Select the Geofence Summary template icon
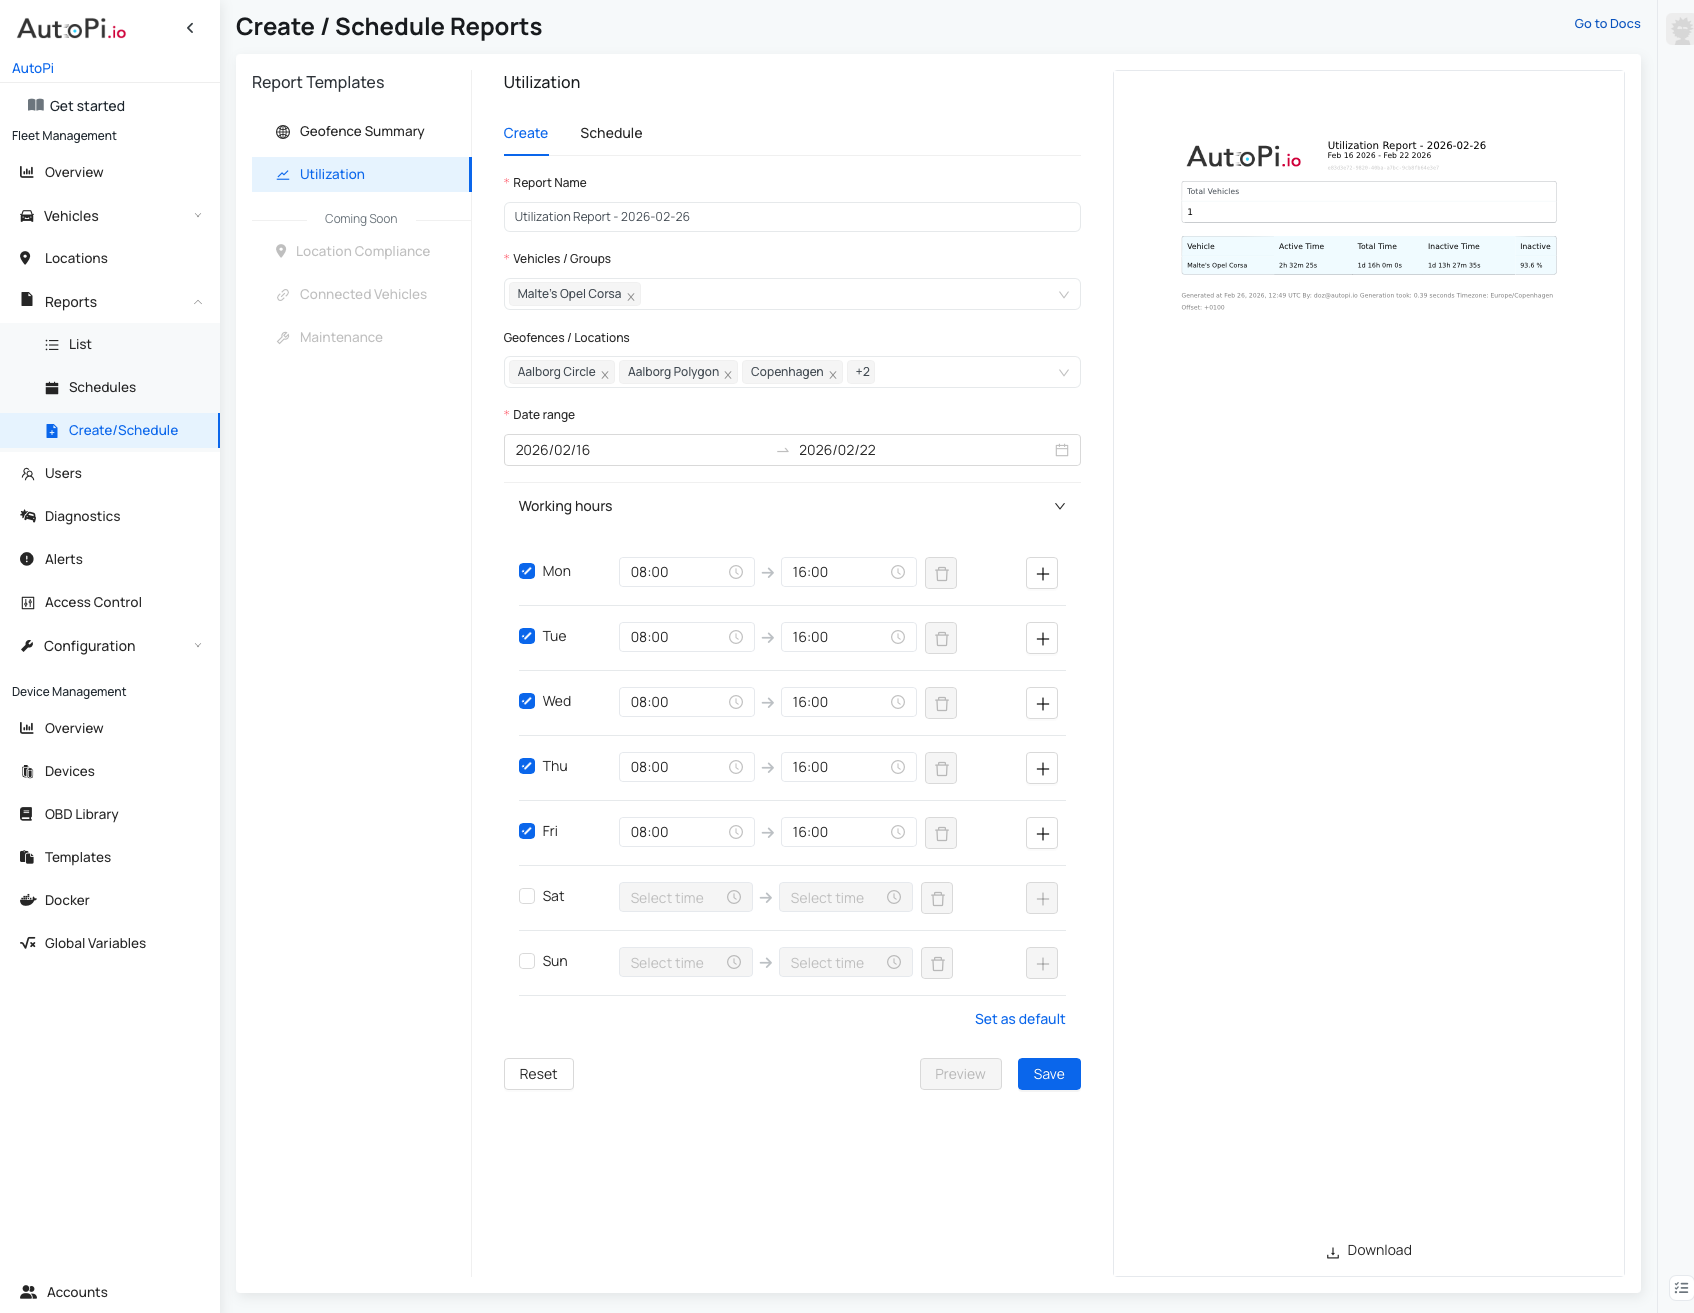 [x=283, y=131]
